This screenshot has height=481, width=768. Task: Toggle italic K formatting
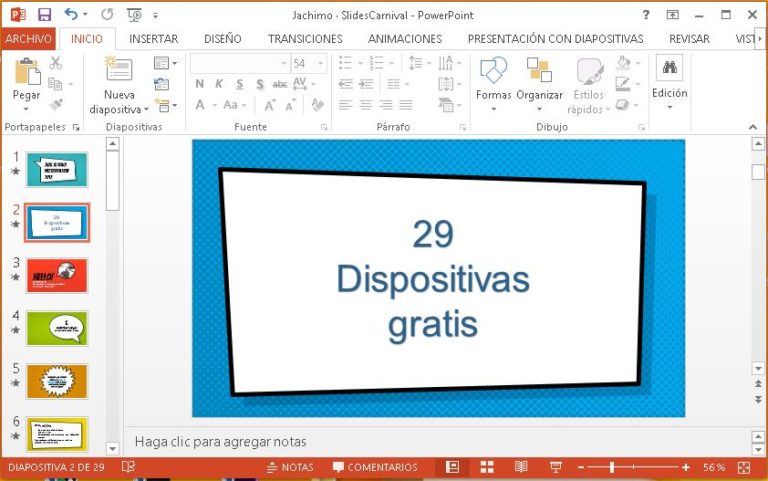219,84
